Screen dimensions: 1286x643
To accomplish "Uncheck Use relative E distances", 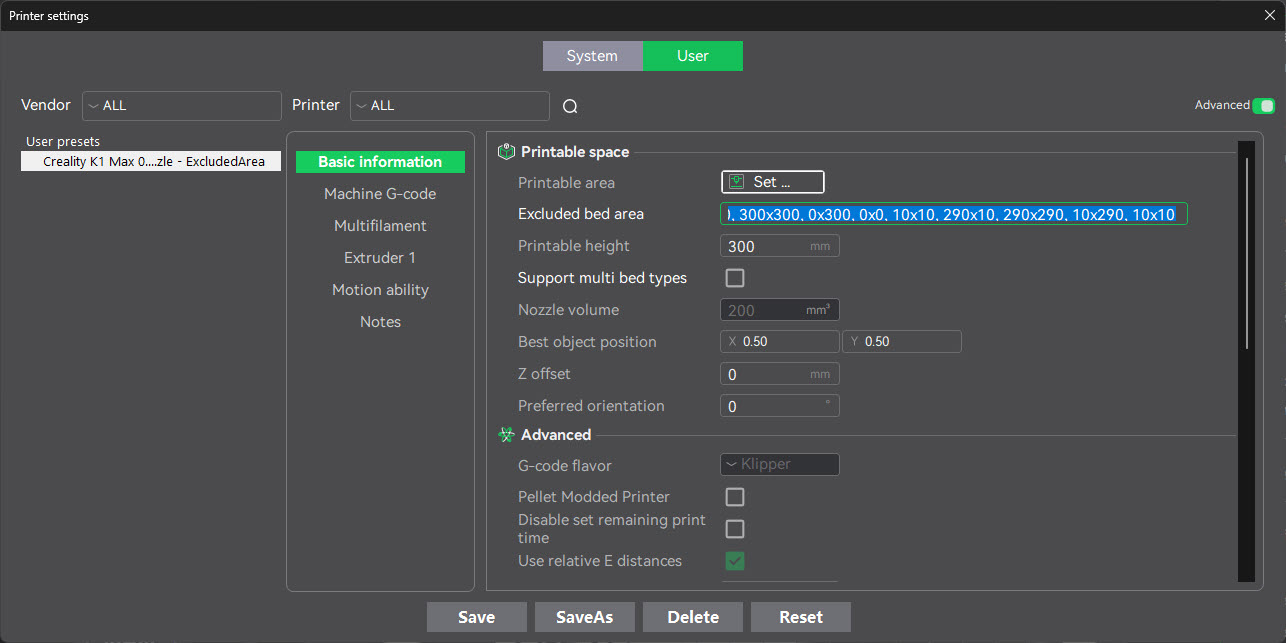I will (734, 561).
